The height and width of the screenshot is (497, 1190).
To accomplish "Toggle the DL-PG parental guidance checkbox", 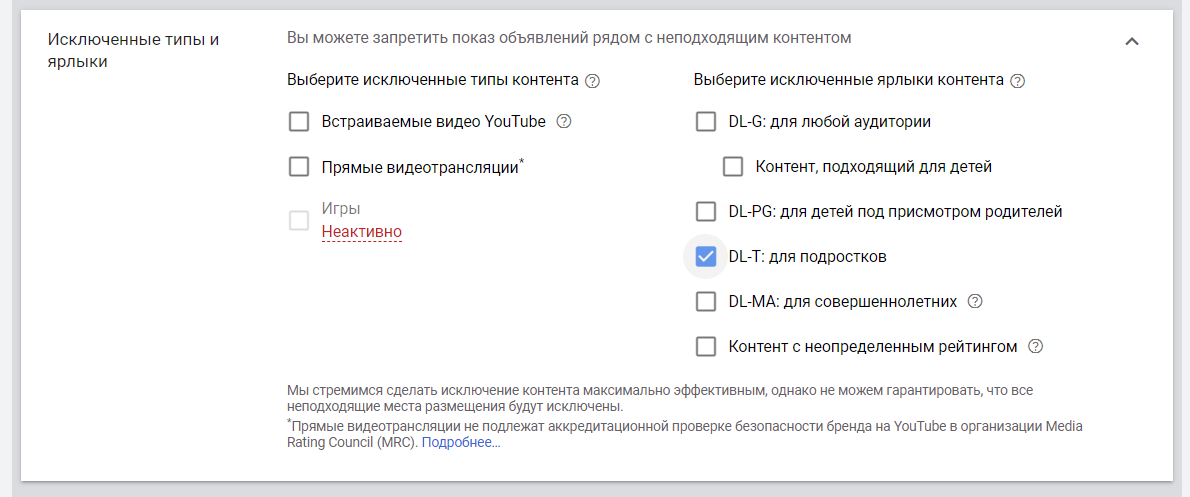I will point(706,212).
